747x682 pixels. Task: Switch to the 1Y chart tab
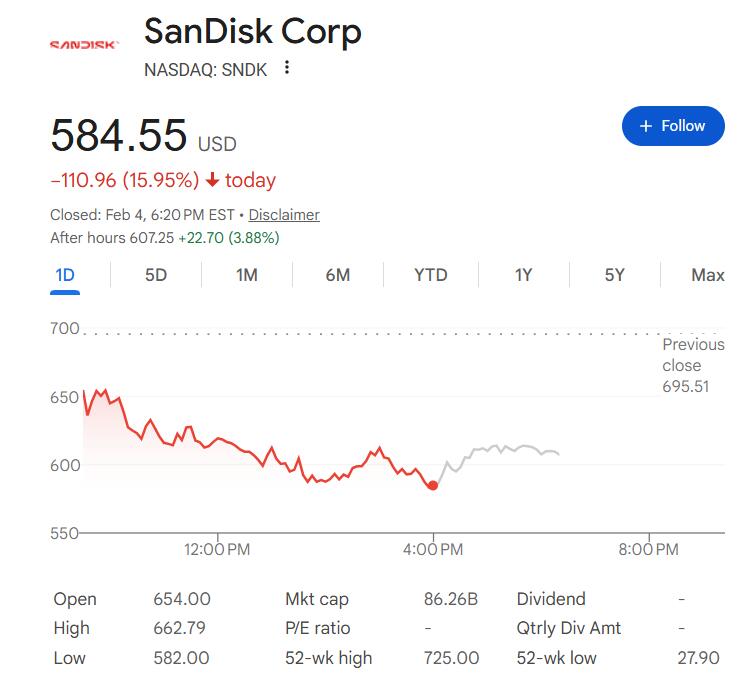point(523,275)
